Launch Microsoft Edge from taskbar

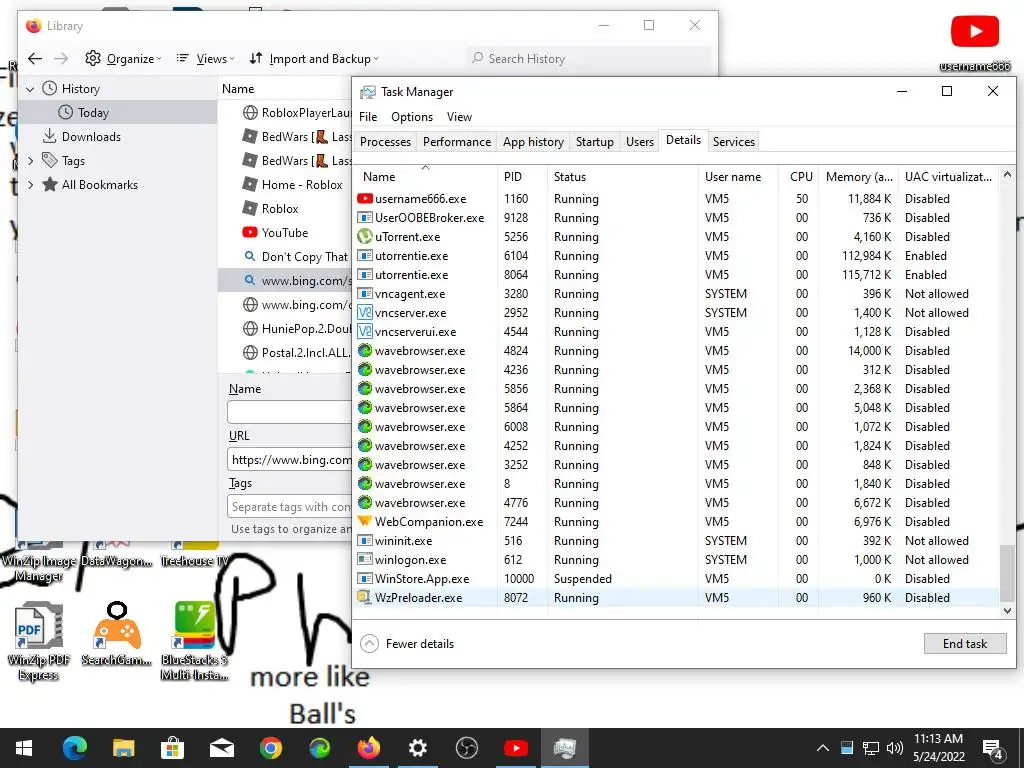[x=74, y=748]
